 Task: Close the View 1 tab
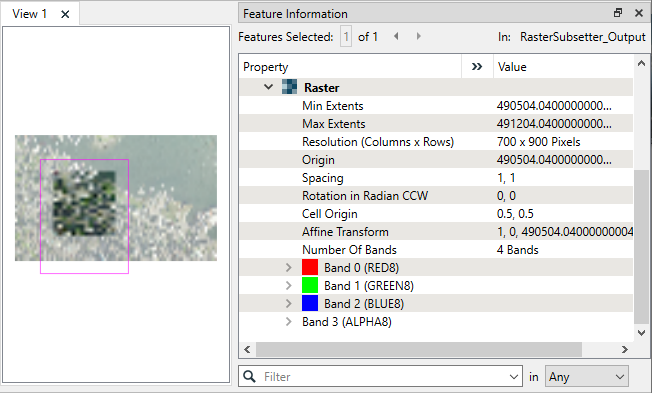pos(65,14)
